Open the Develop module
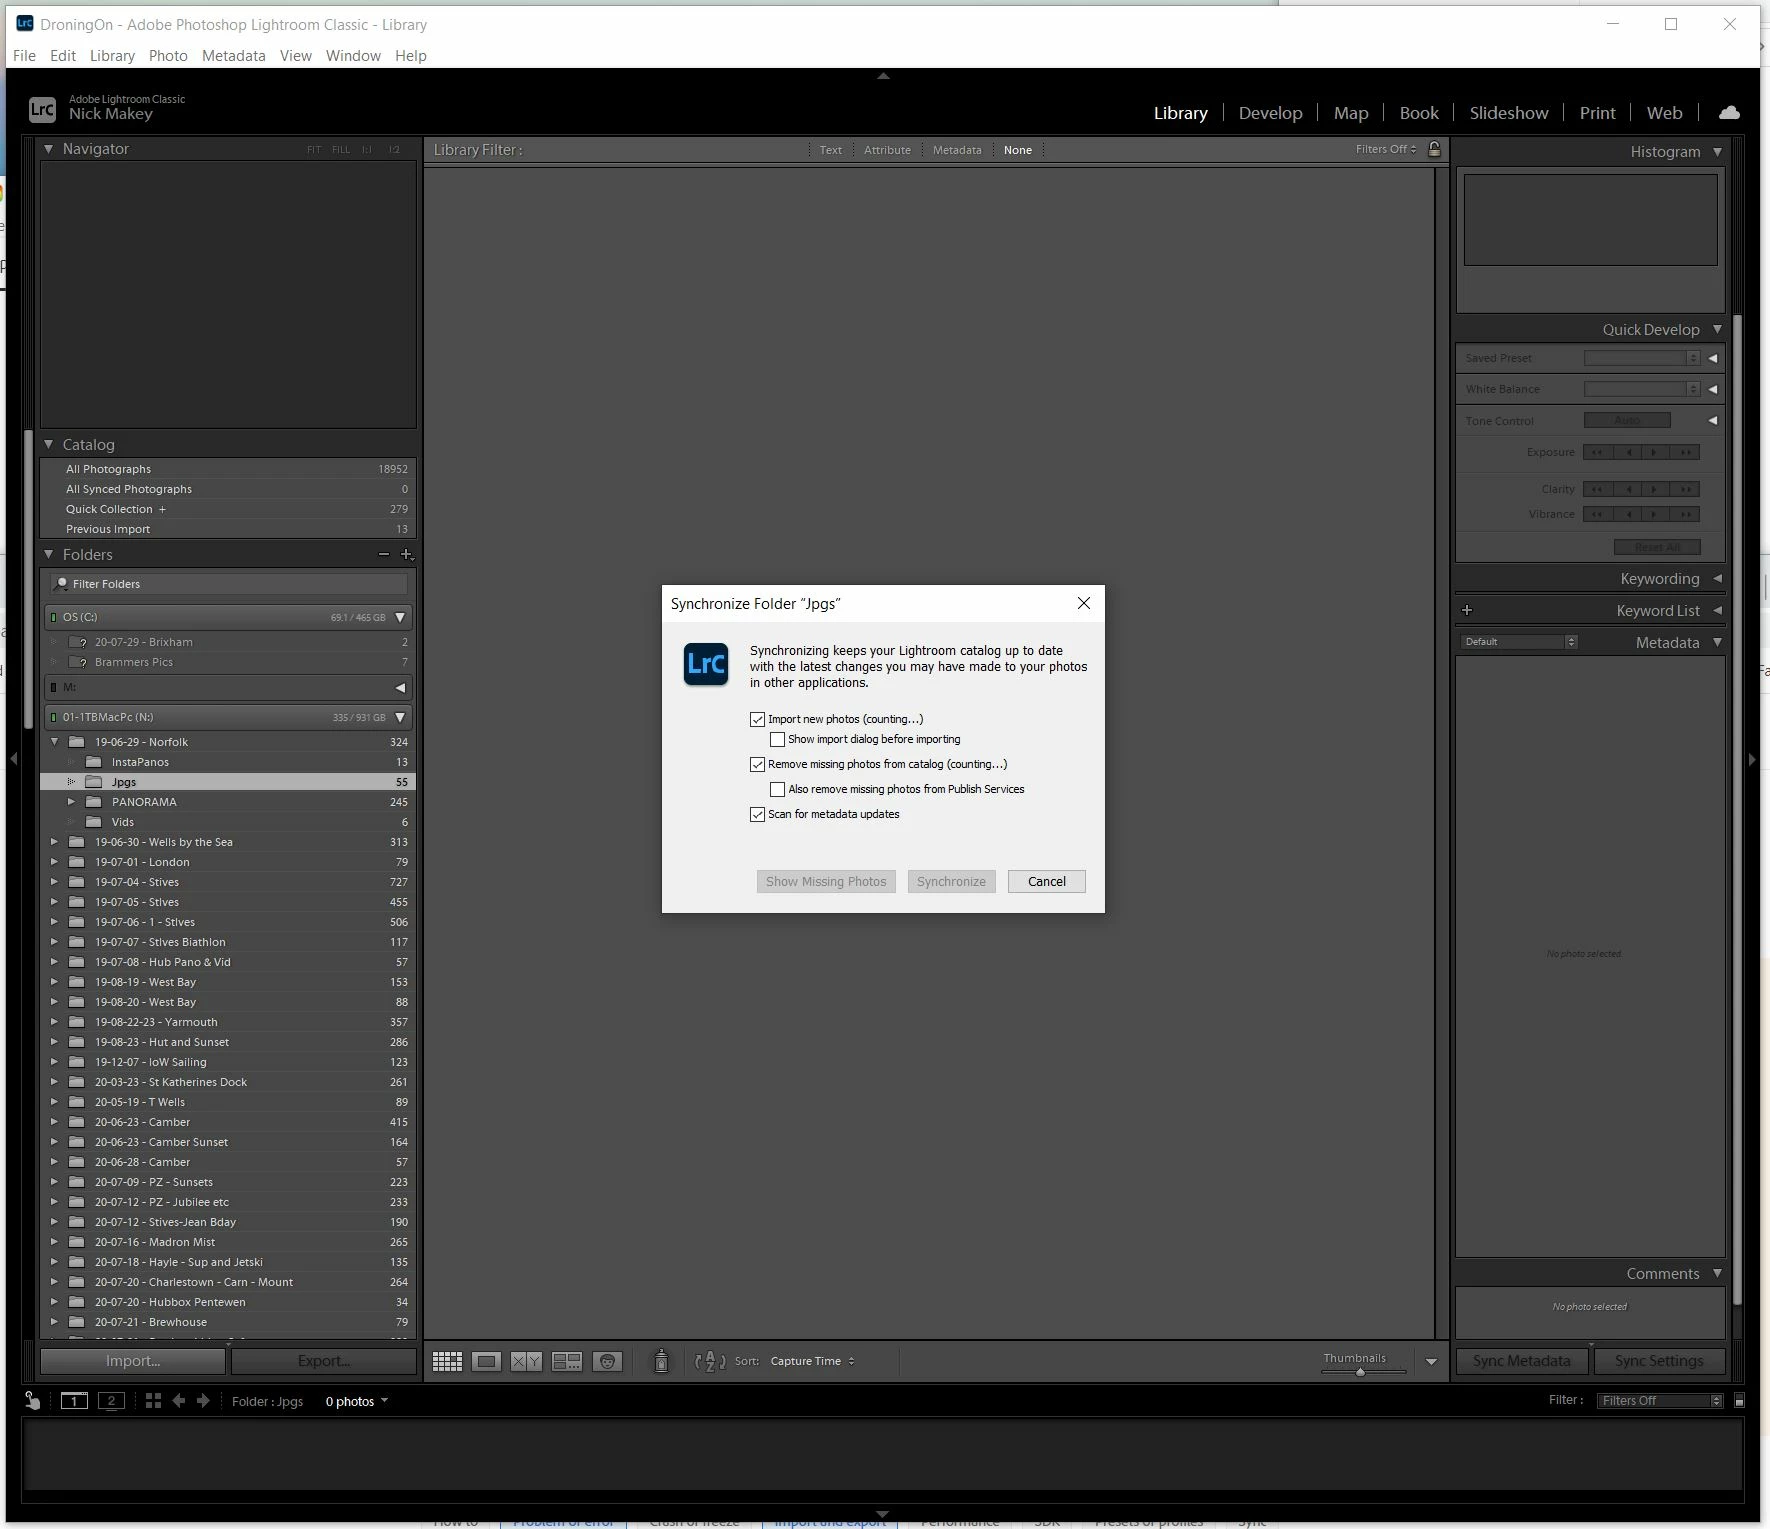Image resolution: width=1770 pixels, height=1529 pixels. 1270,113
